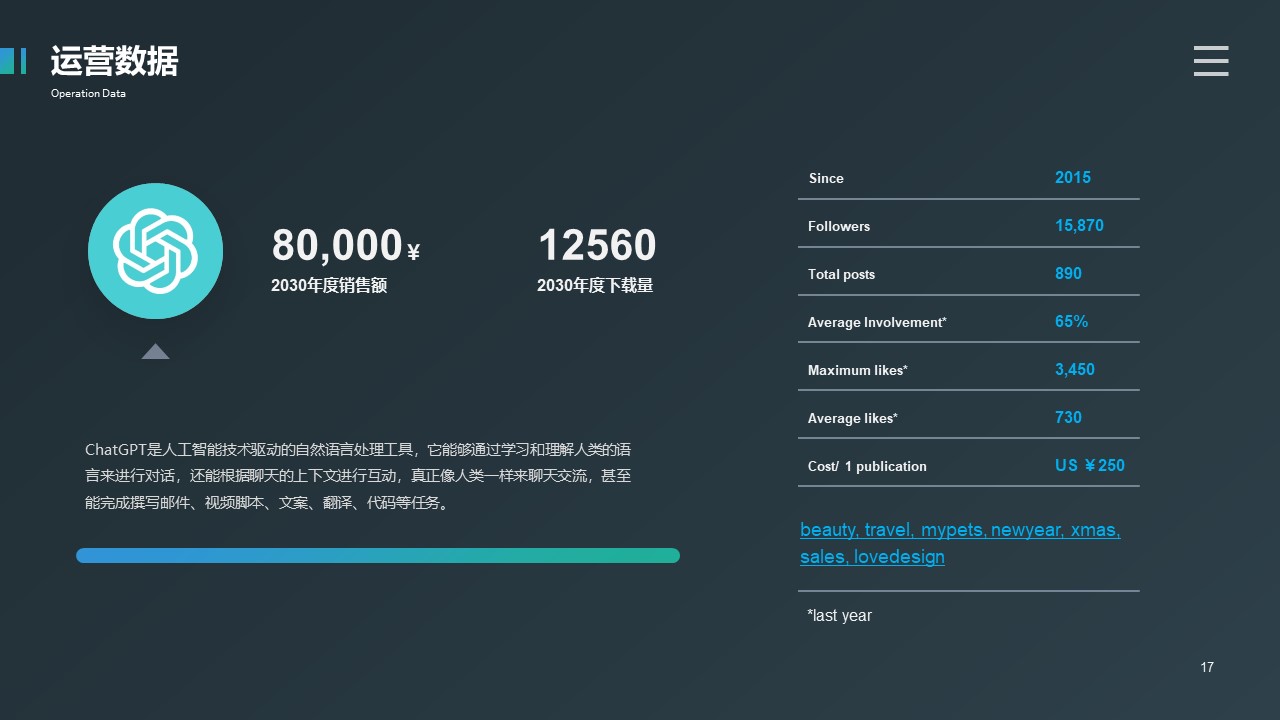The image size is (1280, 720).
Task: Click the Since row label
Action: pos(826,178)
